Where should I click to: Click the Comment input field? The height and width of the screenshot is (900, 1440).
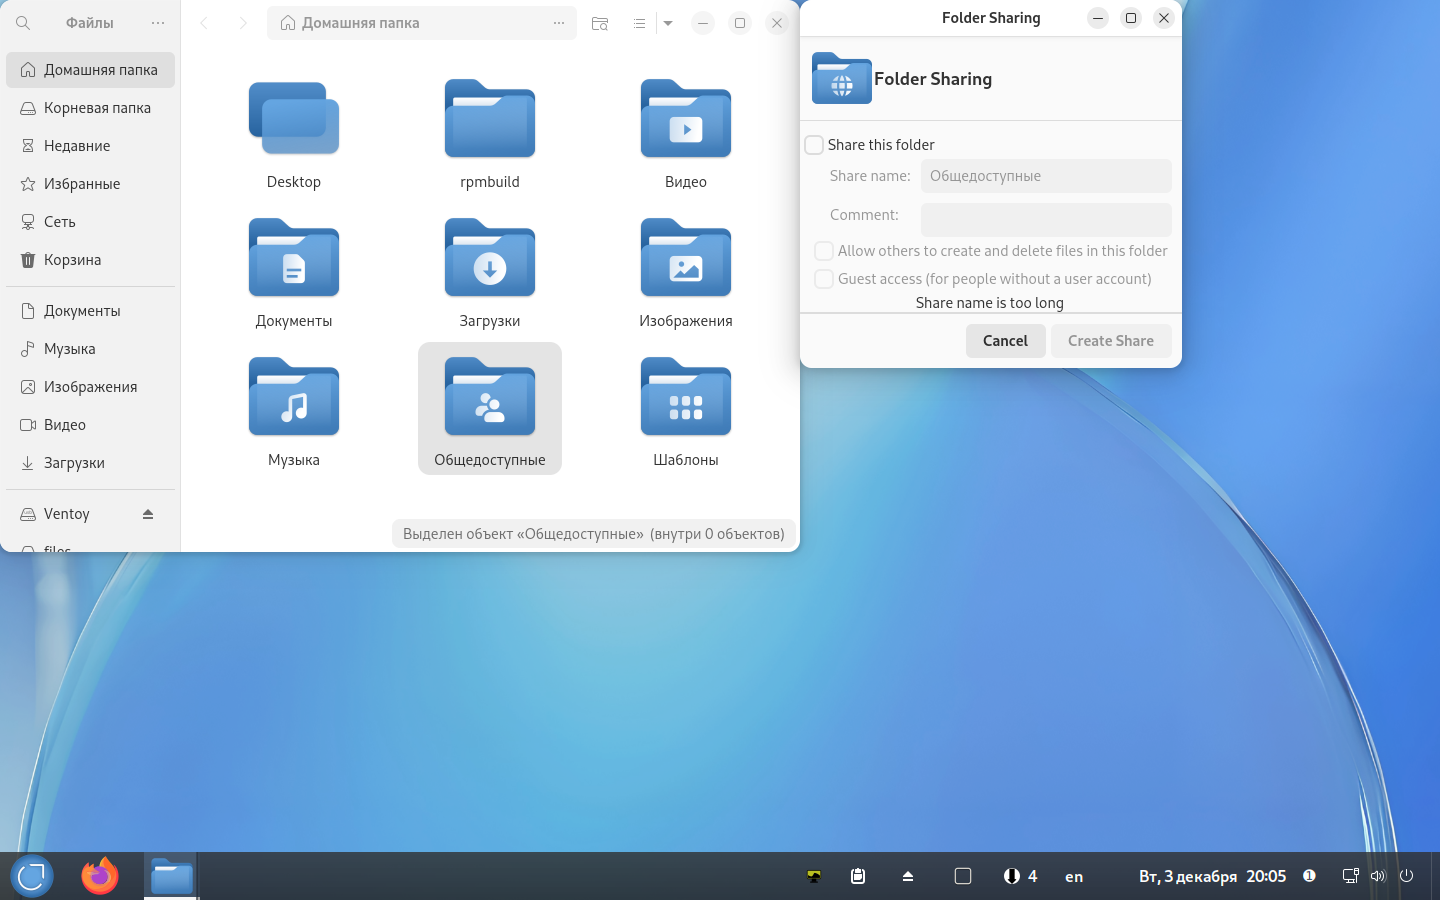coord(1045,219)
